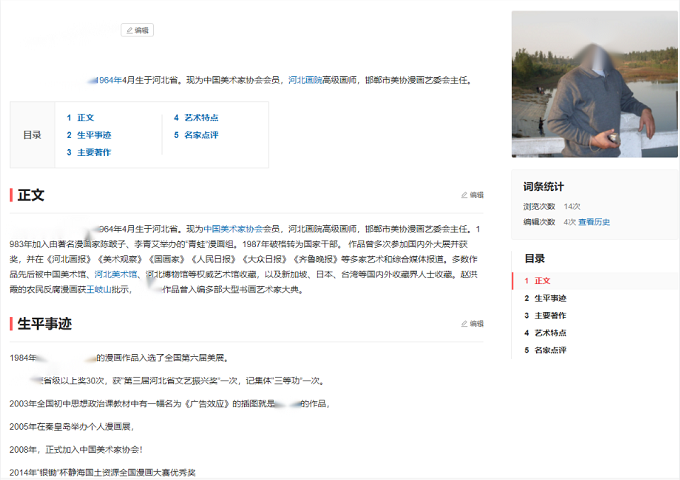Click the 编辑 button beside the title

click(137, 30)
